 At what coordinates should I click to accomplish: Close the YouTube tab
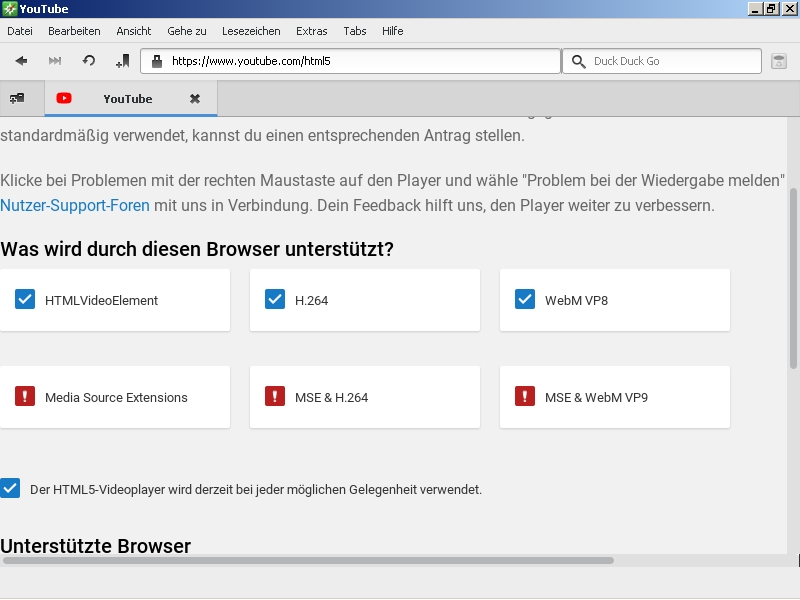(x=195, y=99)
